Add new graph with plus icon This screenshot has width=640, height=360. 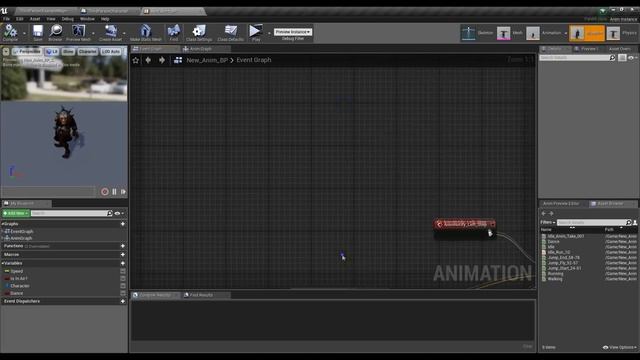122,224
